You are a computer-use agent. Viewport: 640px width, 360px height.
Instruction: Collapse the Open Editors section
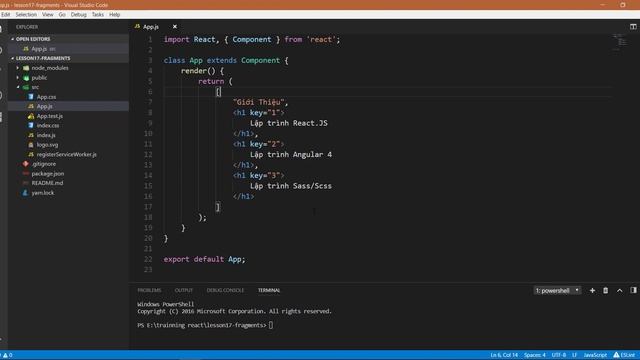[33, 39]
